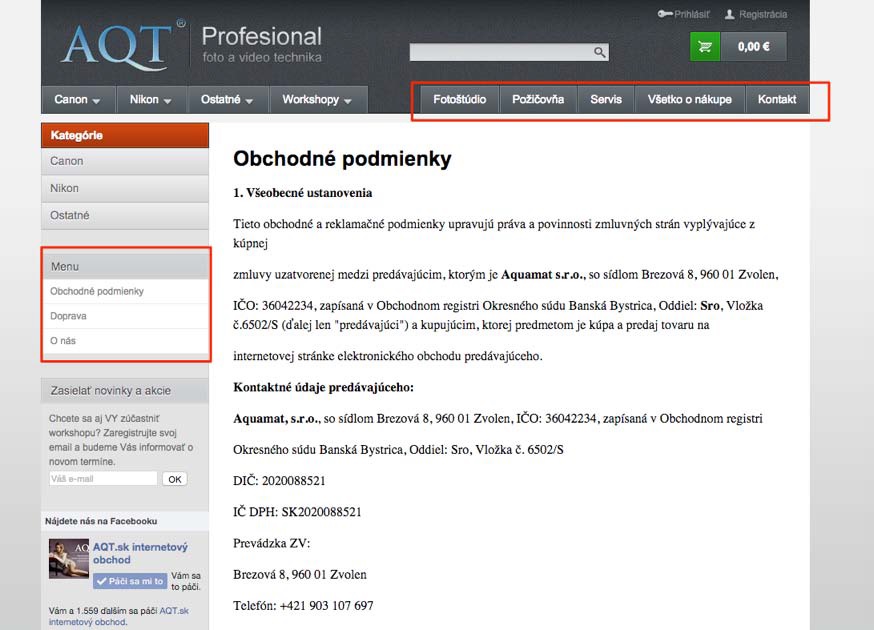The height and width of the screenshot is (630, 874).
Task: Select Nikon in the Kategórie sidebar
Action: pos(65,188)
